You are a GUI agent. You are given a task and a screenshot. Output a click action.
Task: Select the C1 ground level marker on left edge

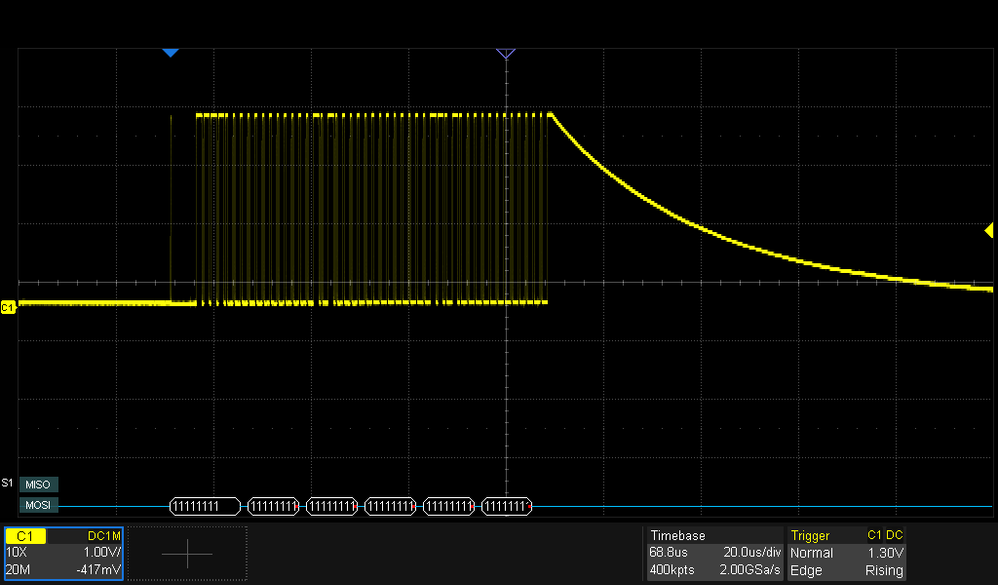(8, 308)
